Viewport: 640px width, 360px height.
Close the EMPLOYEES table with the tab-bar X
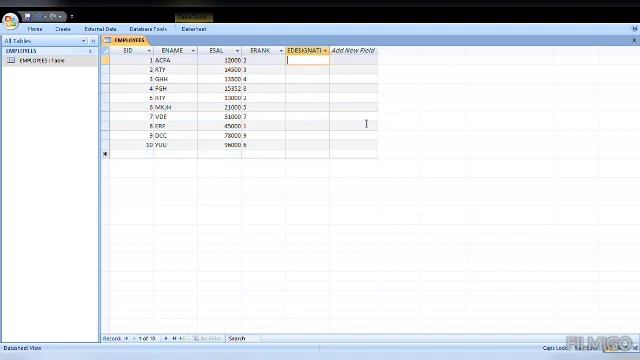coord(634,40)
